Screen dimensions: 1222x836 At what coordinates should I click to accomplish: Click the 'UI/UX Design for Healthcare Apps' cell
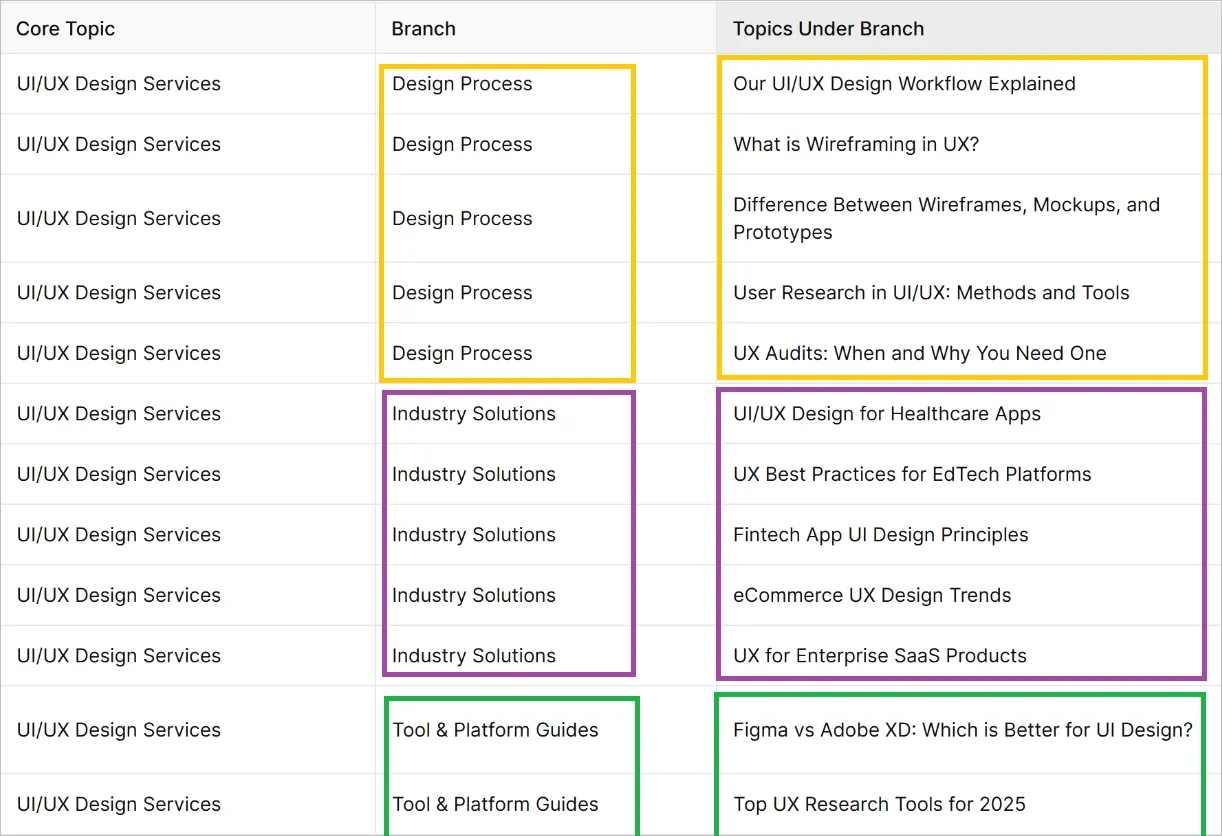pos(887,414)
